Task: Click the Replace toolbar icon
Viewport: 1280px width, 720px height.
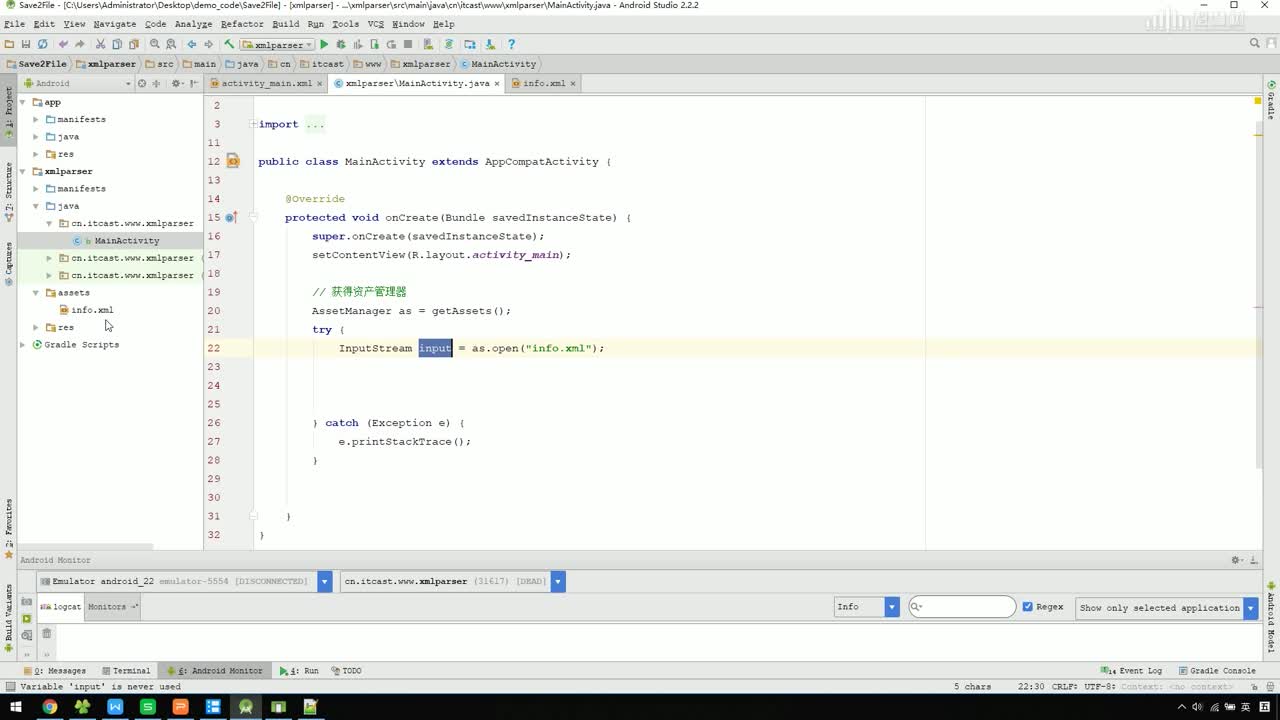Action: 171,44
